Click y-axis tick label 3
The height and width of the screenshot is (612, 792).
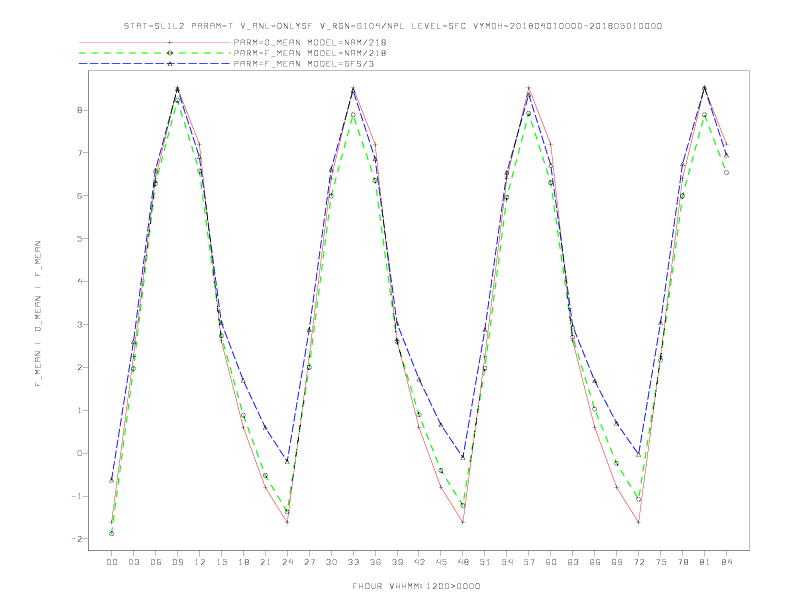pos(79,324)
